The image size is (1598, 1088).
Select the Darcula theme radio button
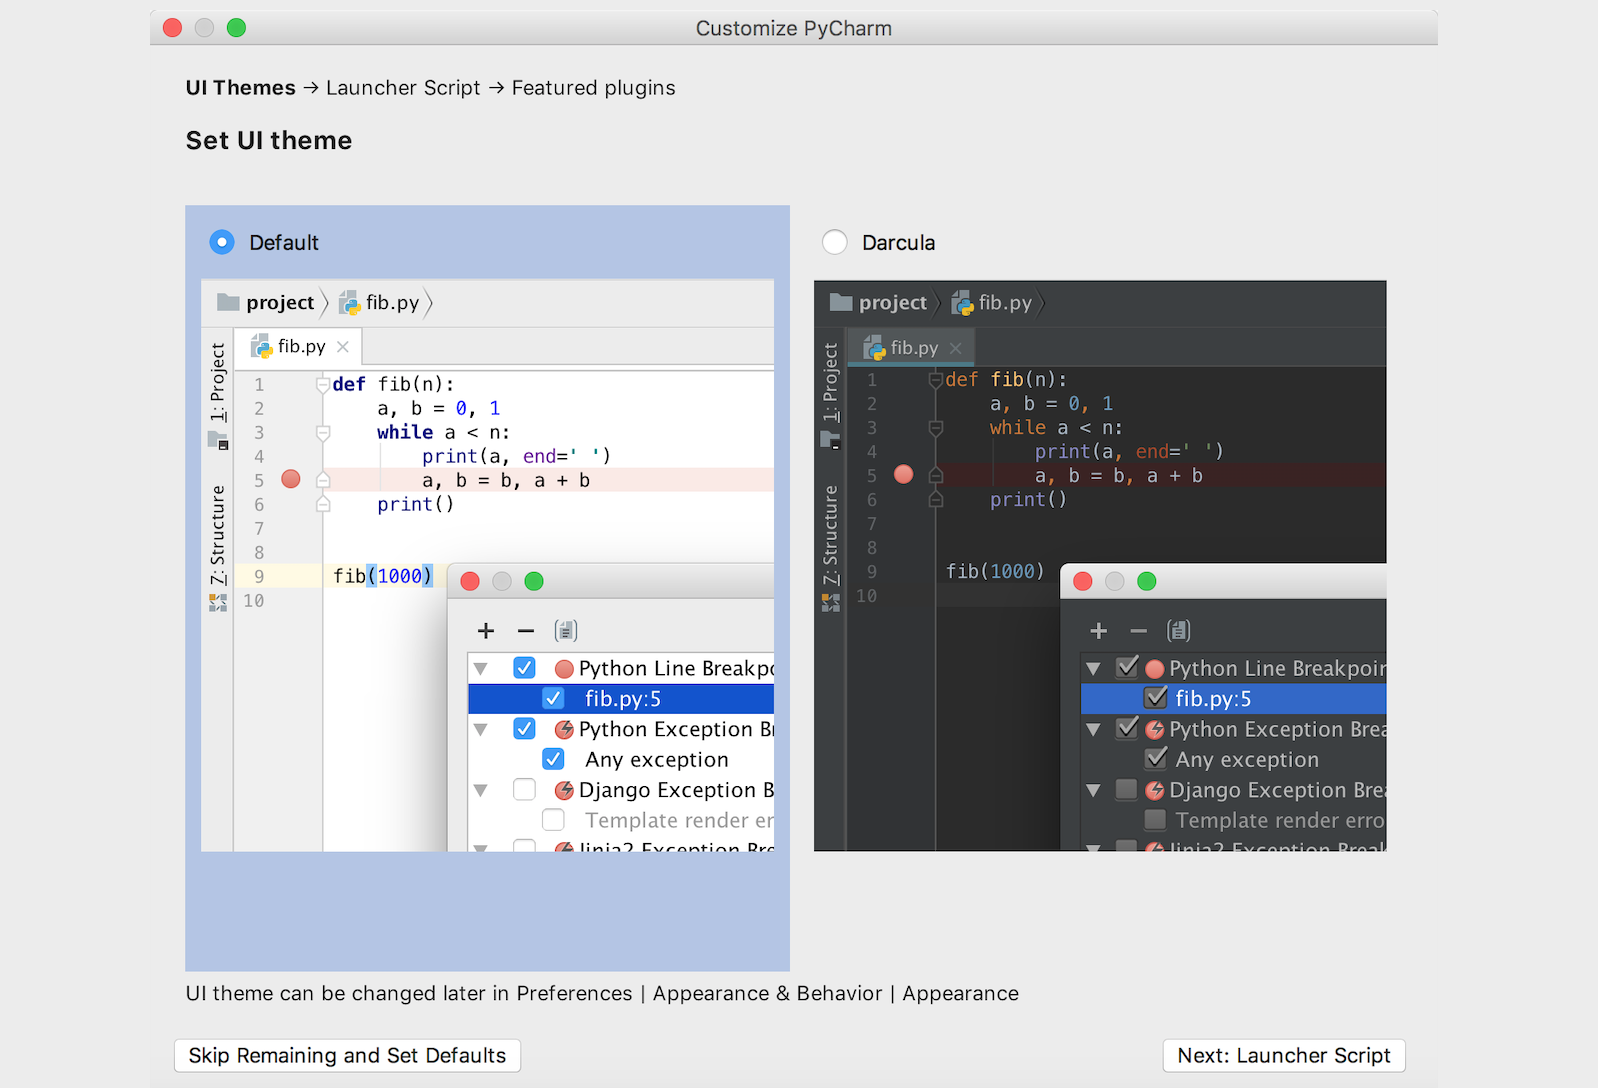pos(834,242)
